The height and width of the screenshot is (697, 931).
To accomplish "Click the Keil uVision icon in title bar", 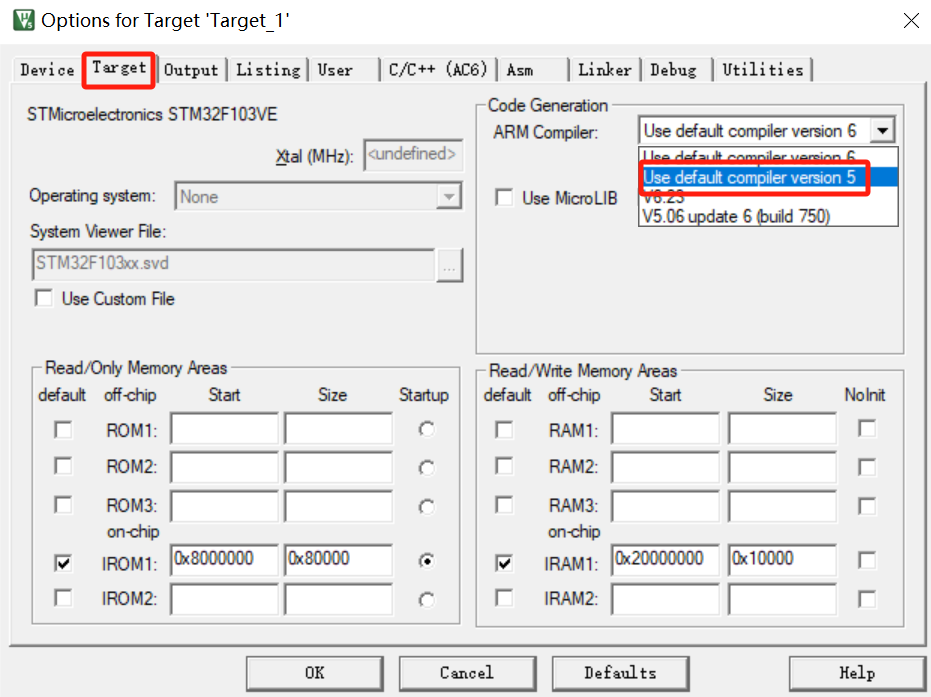I will pyautogui.click(x=24, y=20).
